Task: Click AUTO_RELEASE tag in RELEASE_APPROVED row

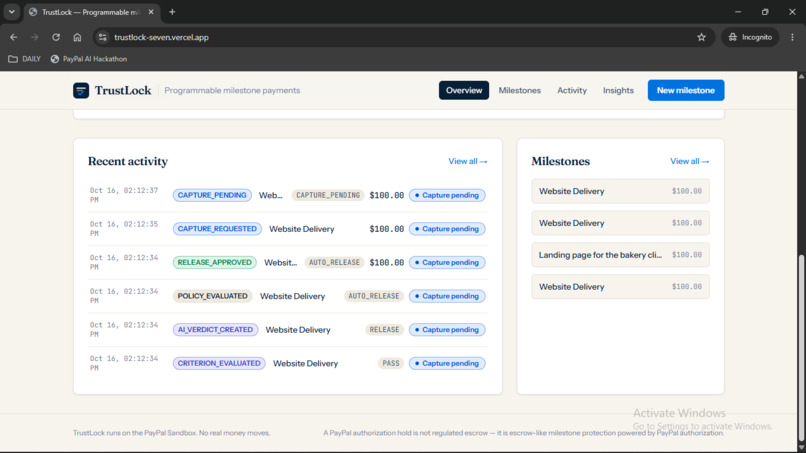Action: tap(334, 262)
